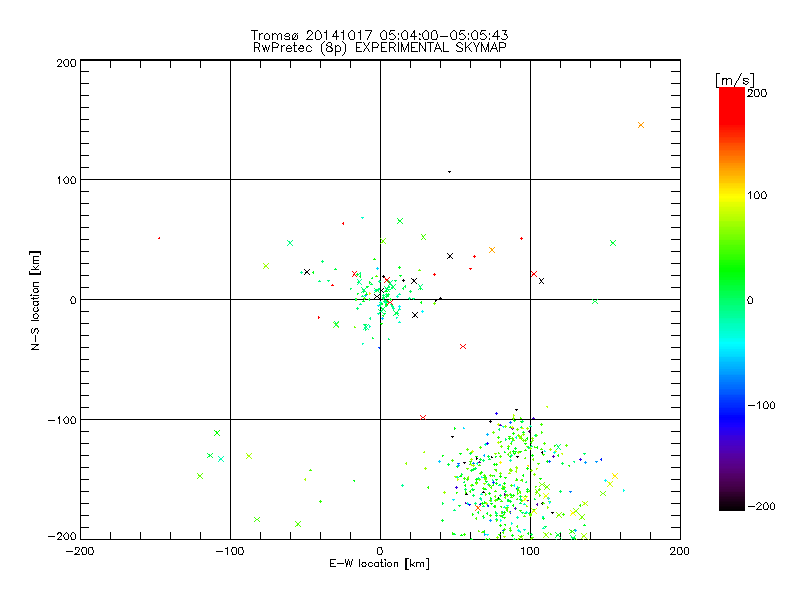
Task: Select the green X marker right of the [m/s] colorbar's plot edge
Action: coord(613,243)
